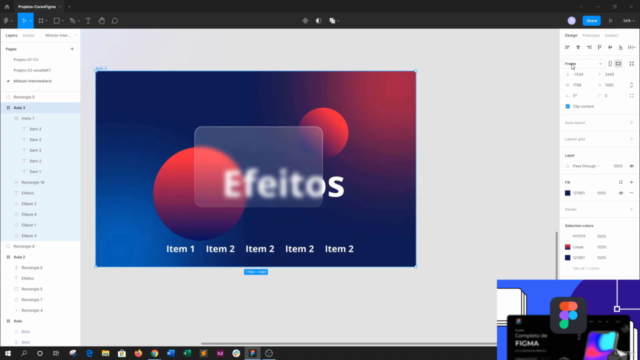The width and height of the screenshot is (640, 360).
Task: Open boolean operations dropdown arrow
Action: [338, 21]
